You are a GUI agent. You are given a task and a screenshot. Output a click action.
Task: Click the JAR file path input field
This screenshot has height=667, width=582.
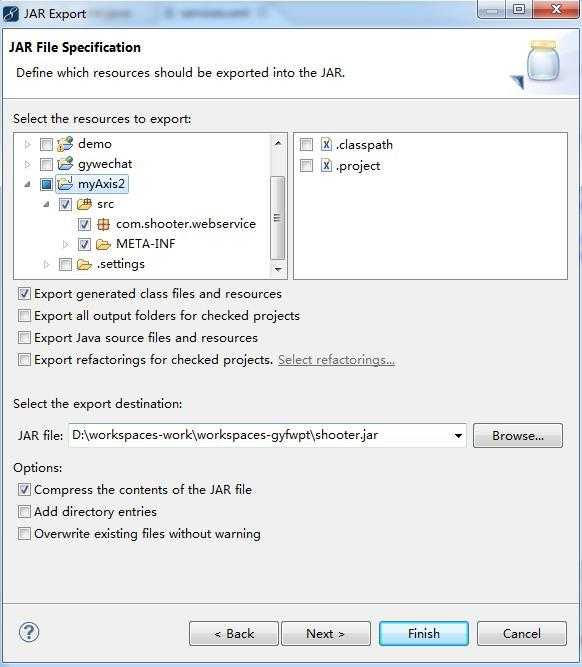pos(259,435)
